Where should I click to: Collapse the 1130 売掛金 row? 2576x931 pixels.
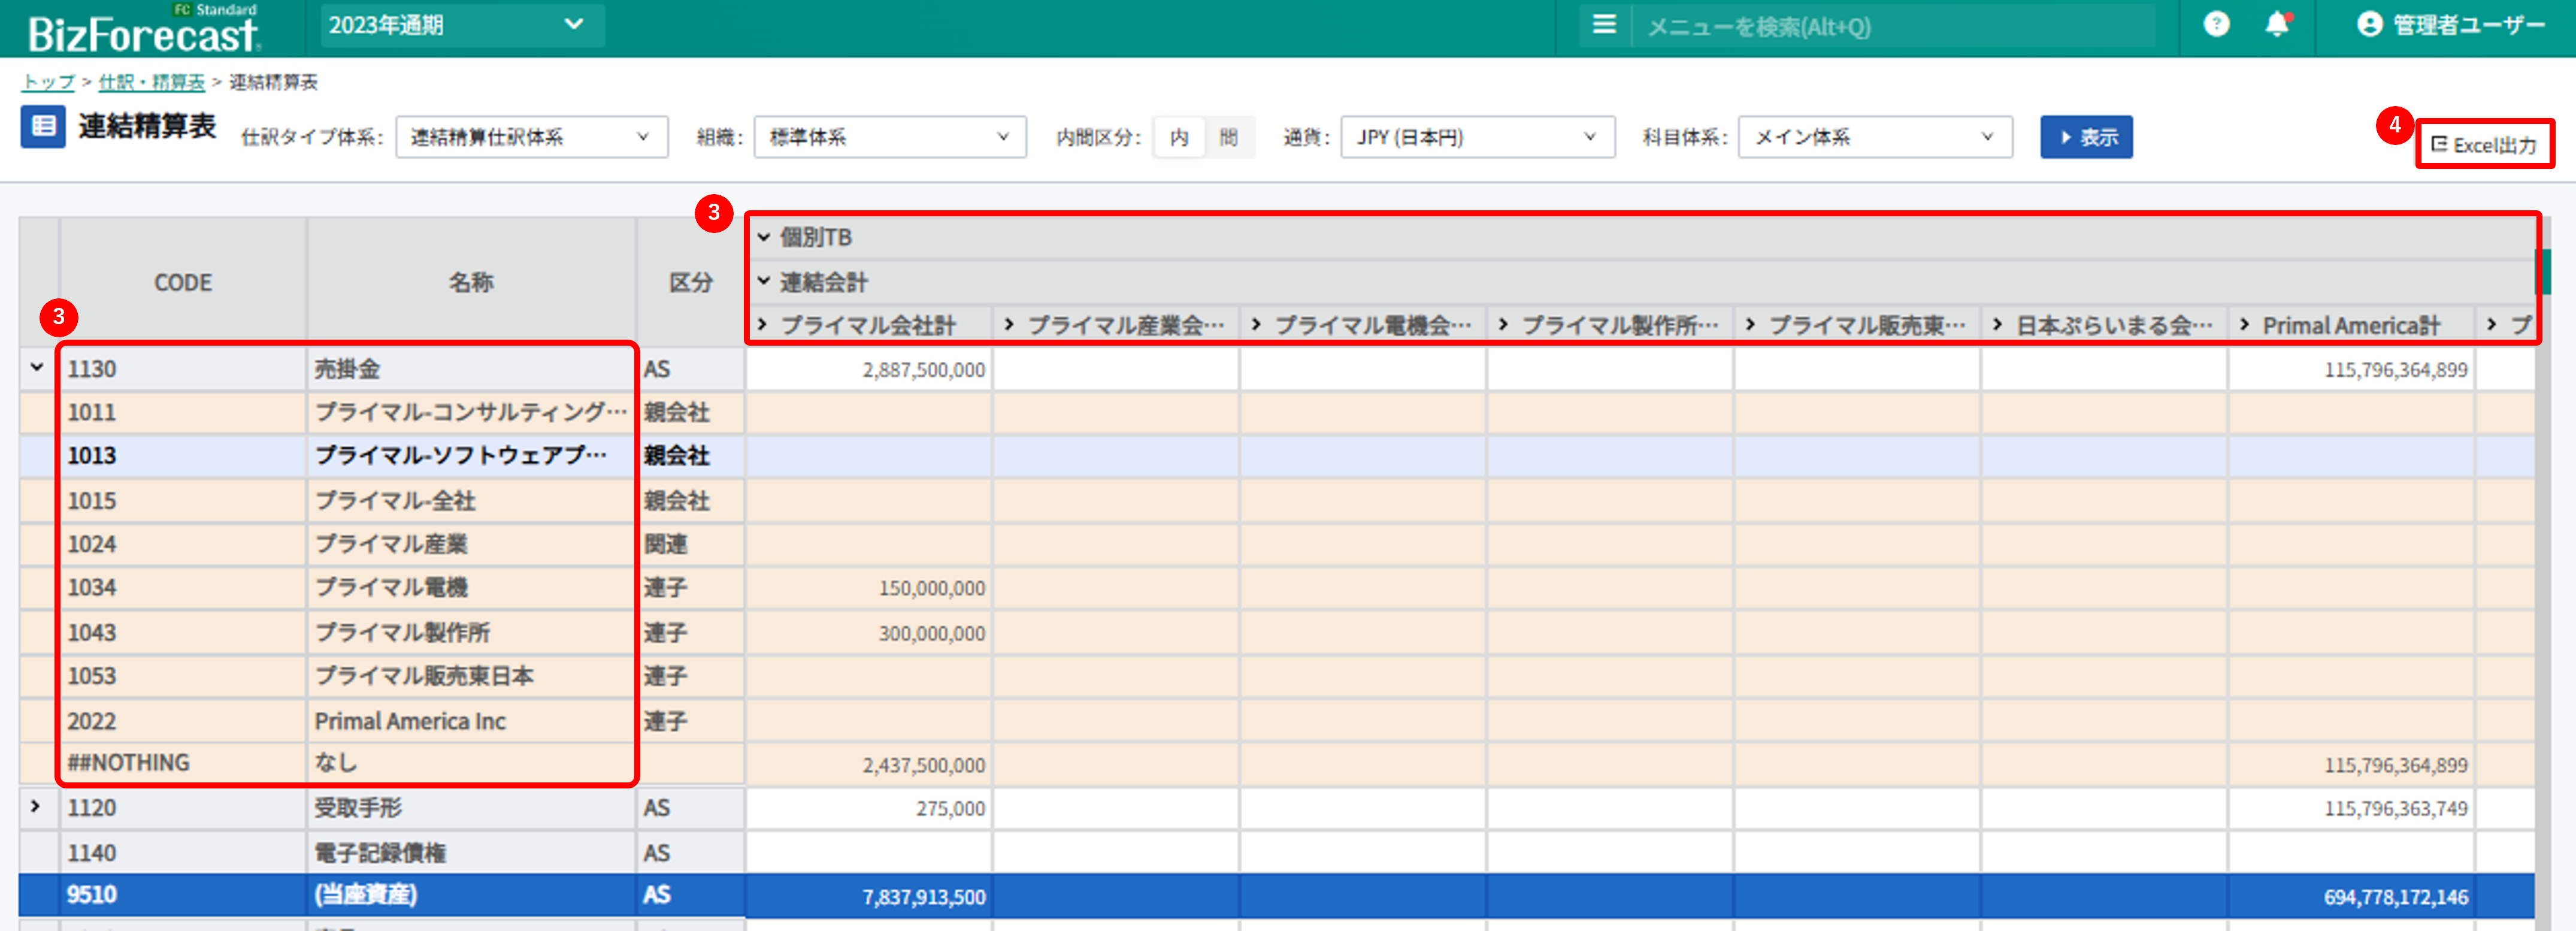pyautogui.click(x=37, y=367)
